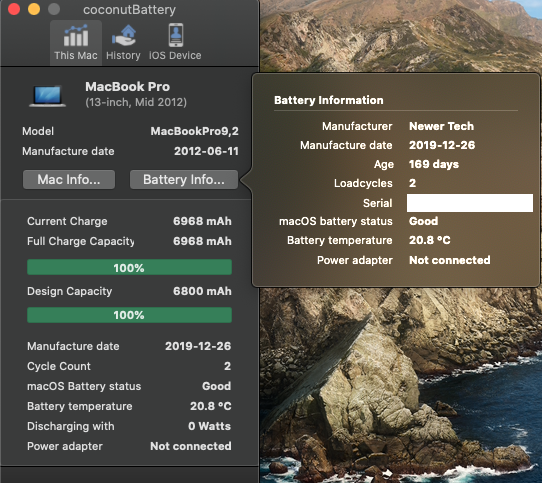This screenshot has height=483, width=542.
Task: Click the MacBookPro9,2 model value
Action: pyautogui.click(x=195, y=131)
